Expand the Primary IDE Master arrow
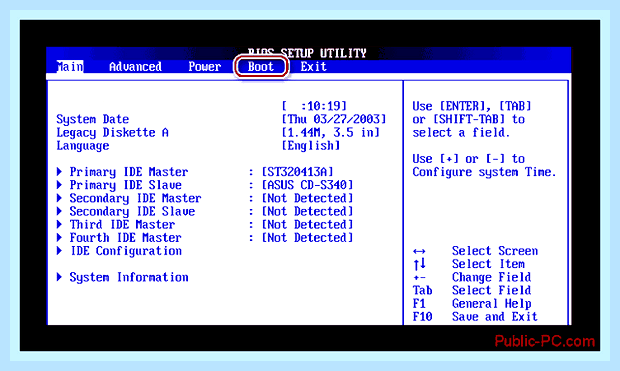 [59, 172]
